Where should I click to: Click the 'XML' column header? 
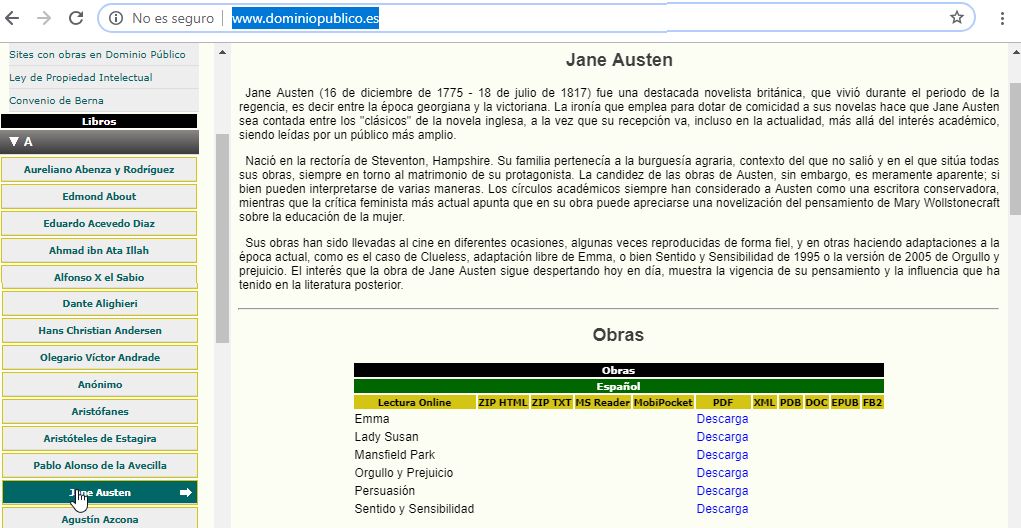point(764,402)
